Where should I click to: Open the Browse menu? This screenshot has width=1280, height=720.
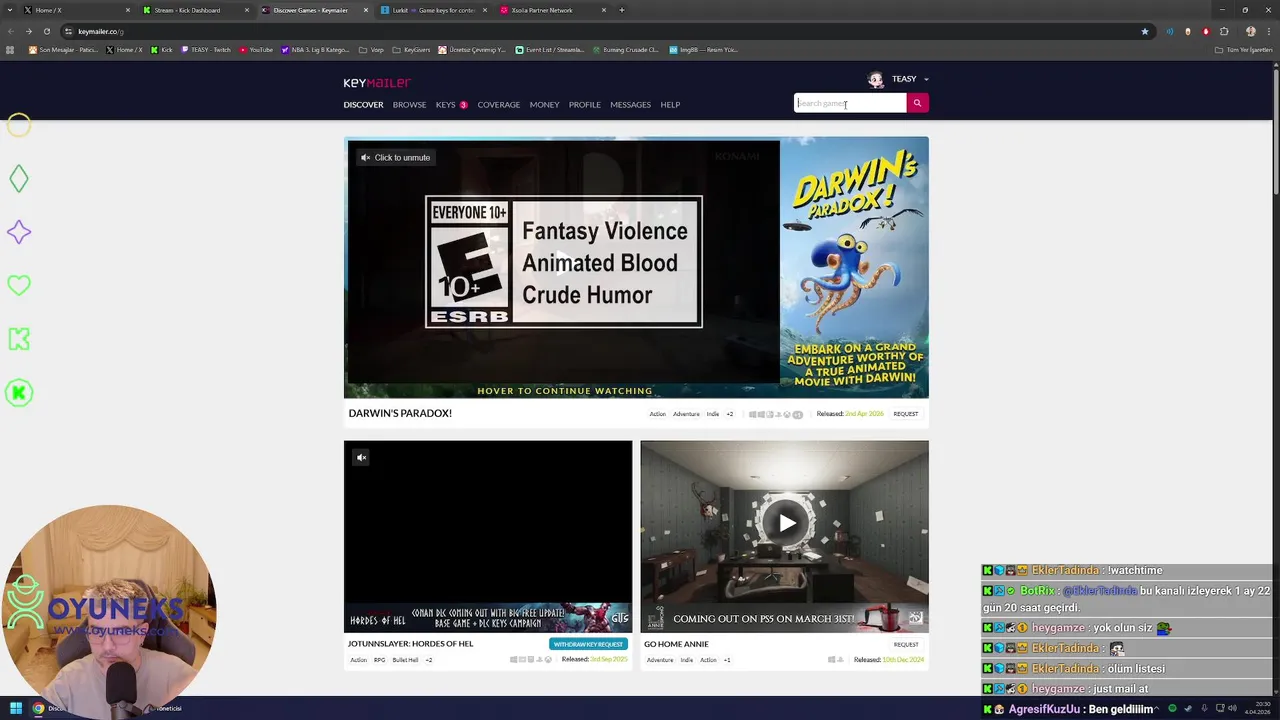[409, 104]
